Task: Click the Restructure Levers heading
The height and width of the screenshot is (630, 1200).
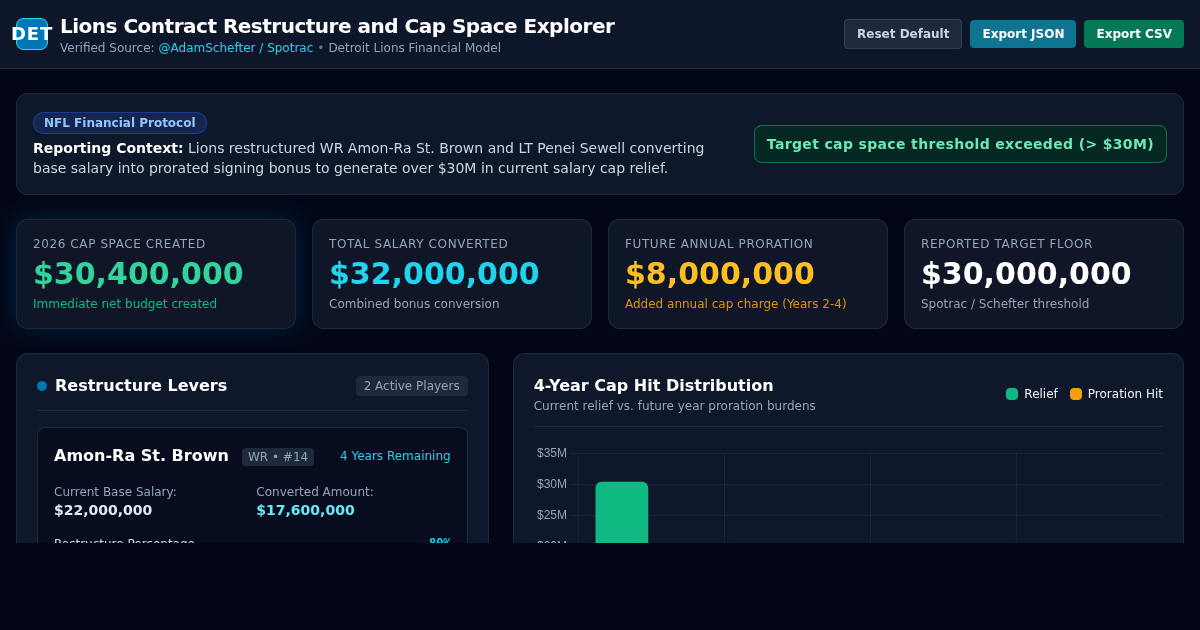Action: pos(141,386)
